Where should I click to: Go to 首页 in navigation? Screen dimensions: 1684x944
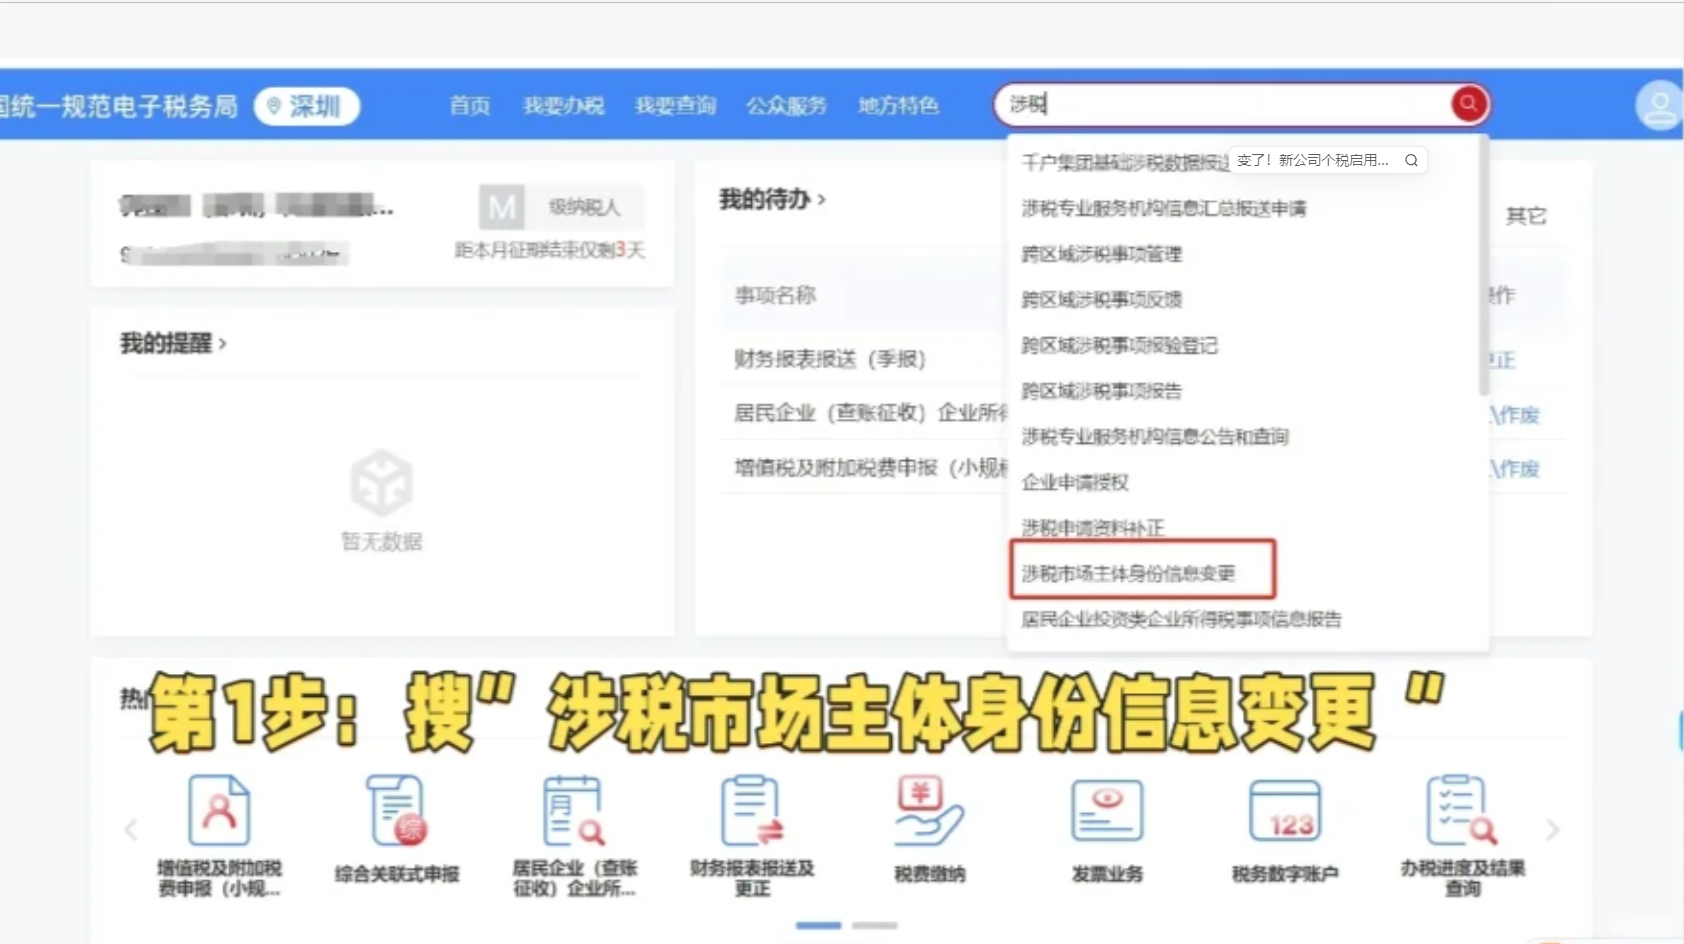click(x=469, y=106)
